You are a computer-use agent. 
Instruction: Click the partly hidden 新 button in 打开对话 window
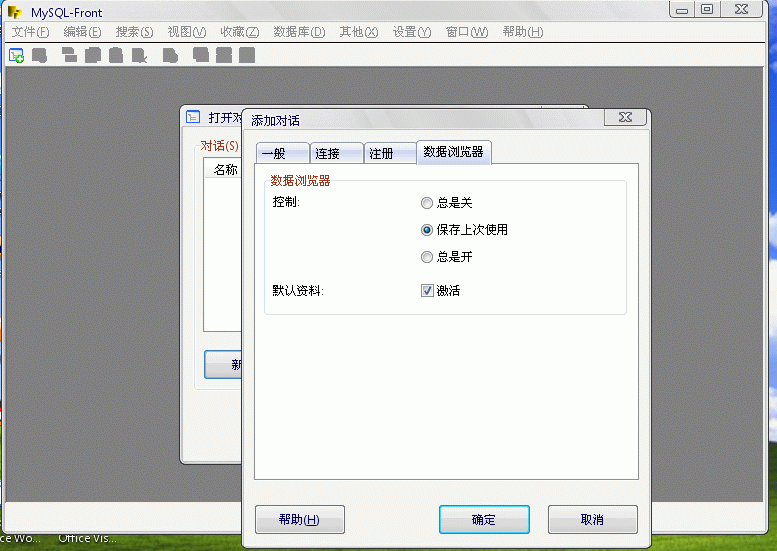[x=223, y=365]
